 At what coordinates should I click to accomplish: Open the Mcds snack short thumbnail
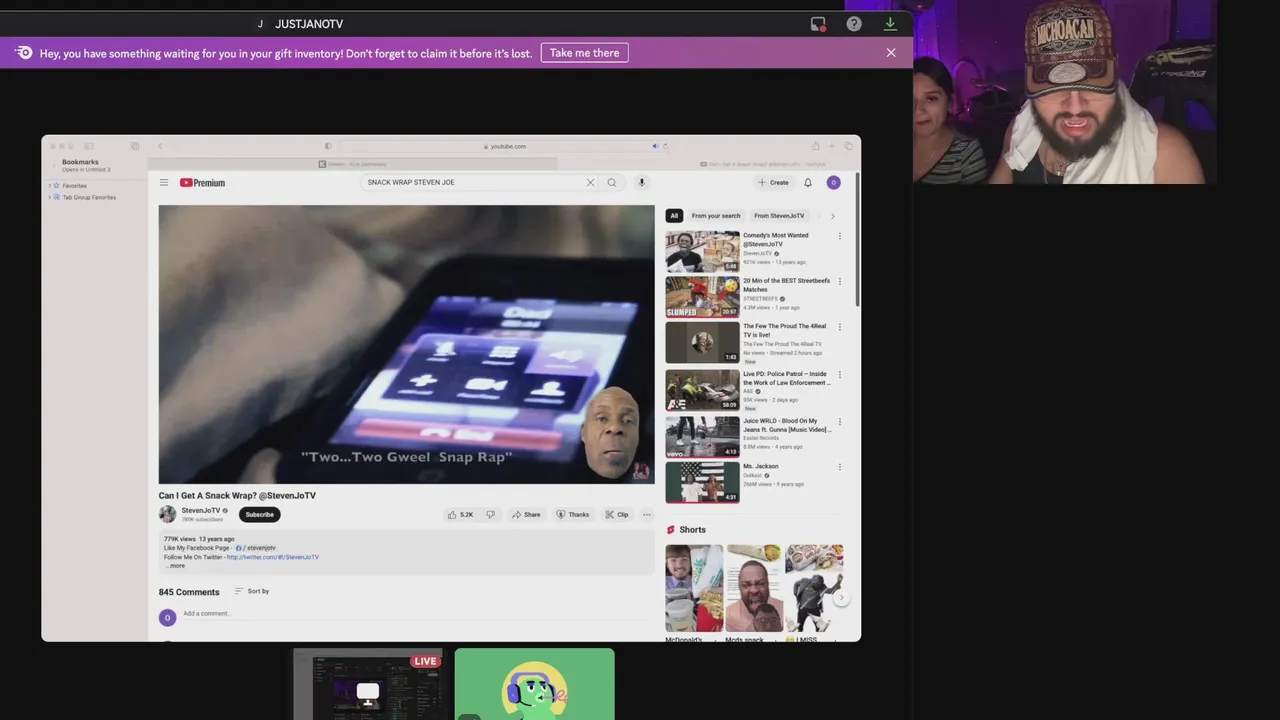[754, 588]
